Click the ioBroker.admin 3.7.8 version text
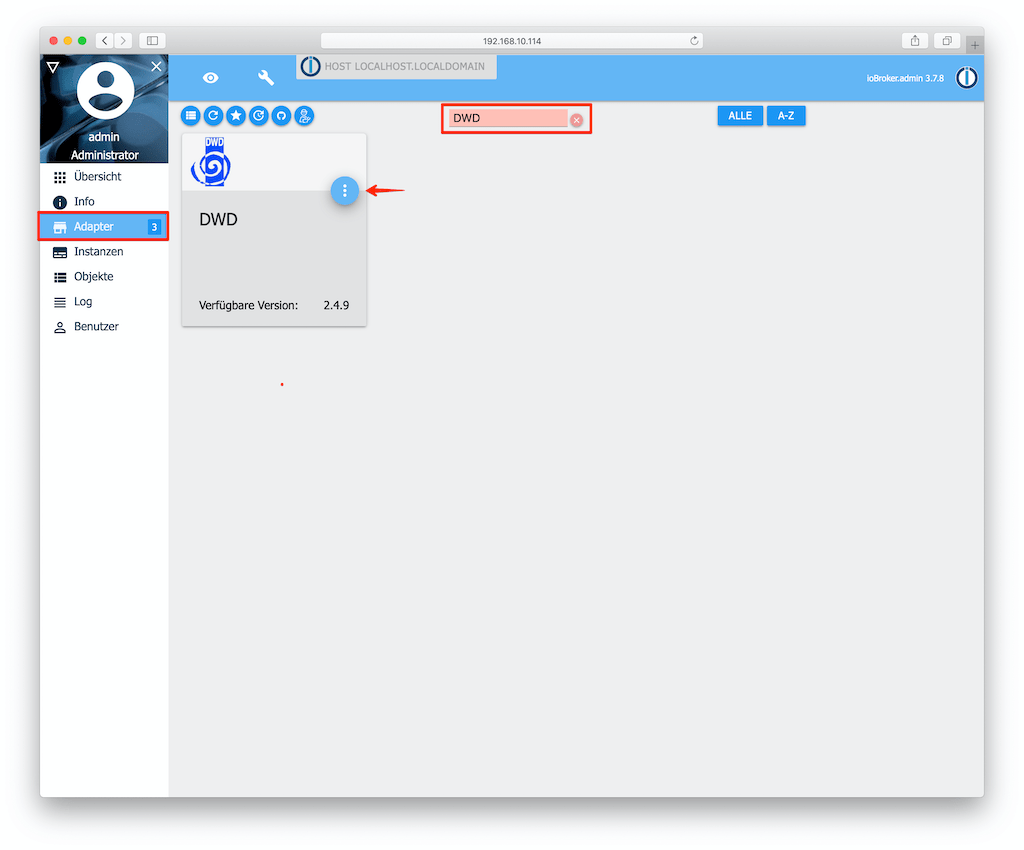This screenshot has width=1024, height=850. coord(905,78)
